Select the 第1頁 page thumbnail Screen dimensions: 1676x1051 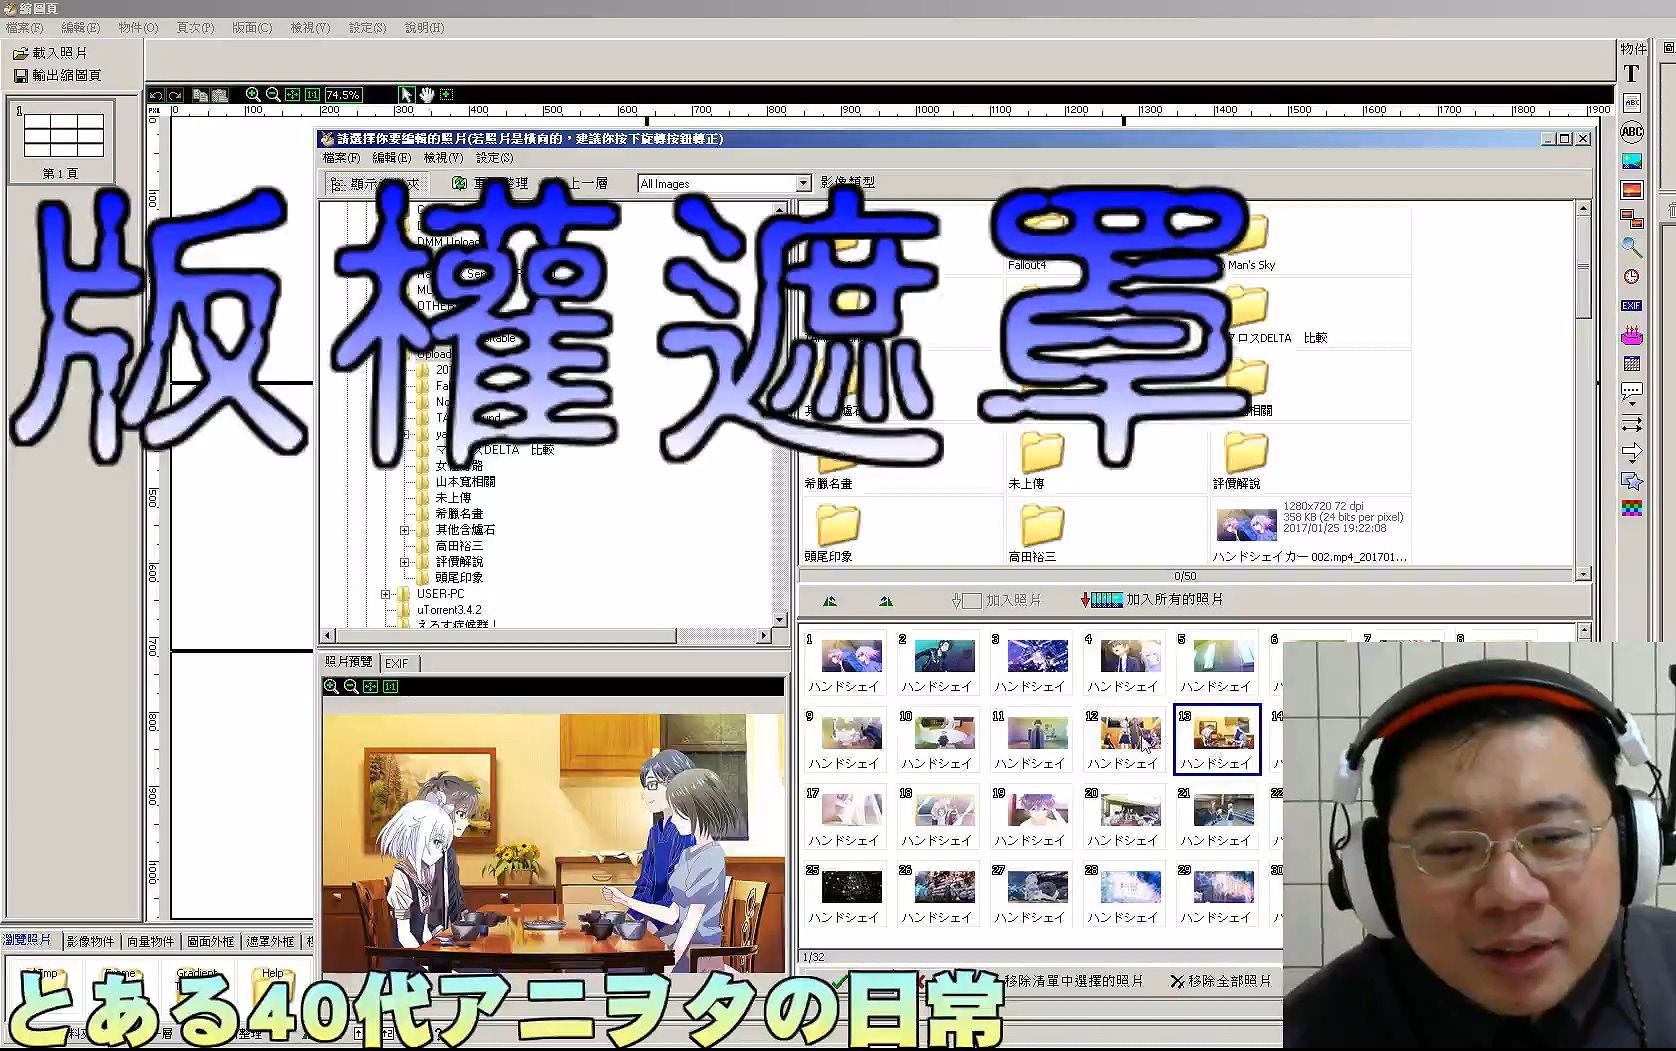(x=62, y=141)
